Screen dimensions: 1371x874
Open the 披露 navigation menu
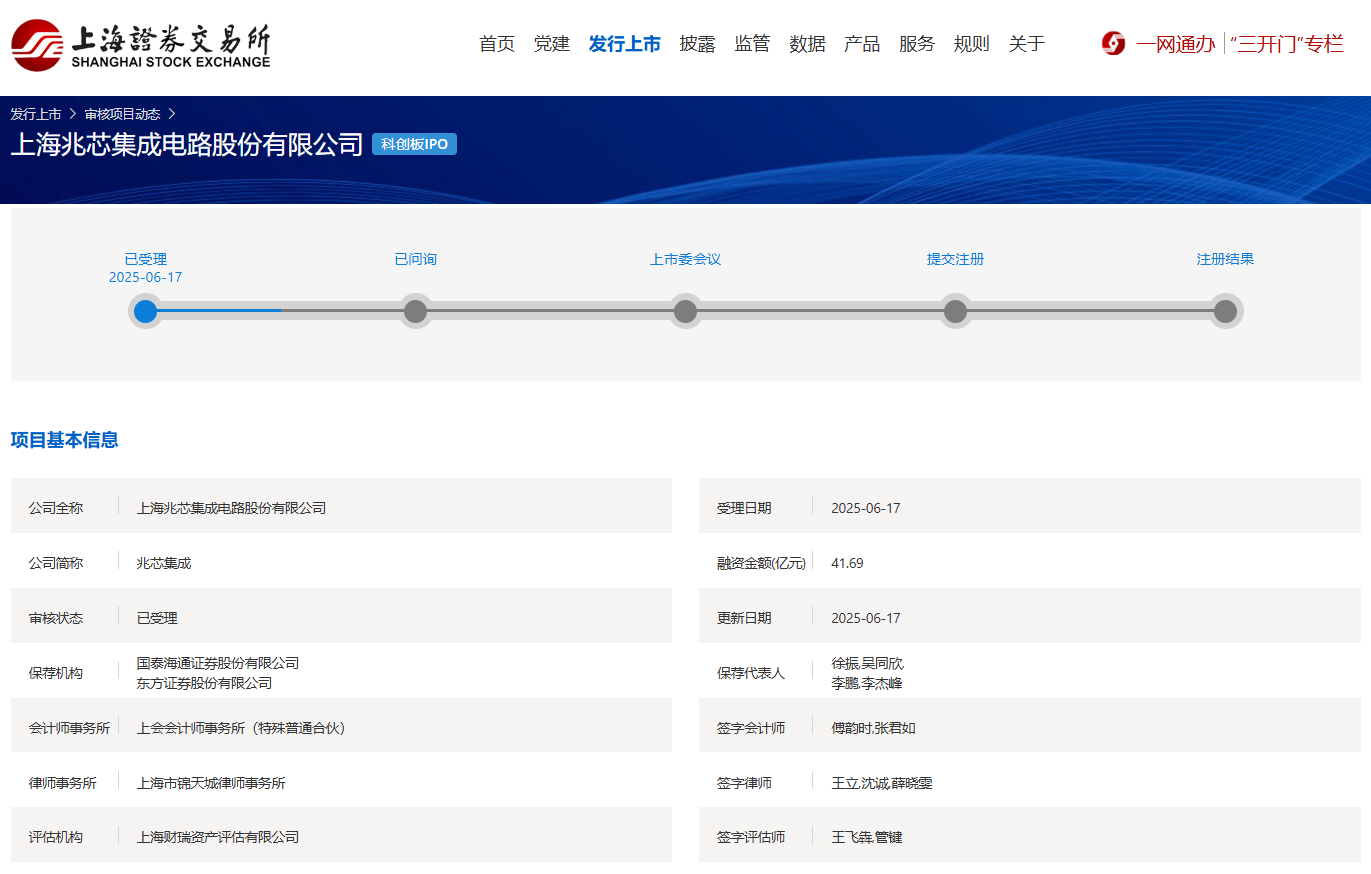pyautogui.click(x=697, y=44)
